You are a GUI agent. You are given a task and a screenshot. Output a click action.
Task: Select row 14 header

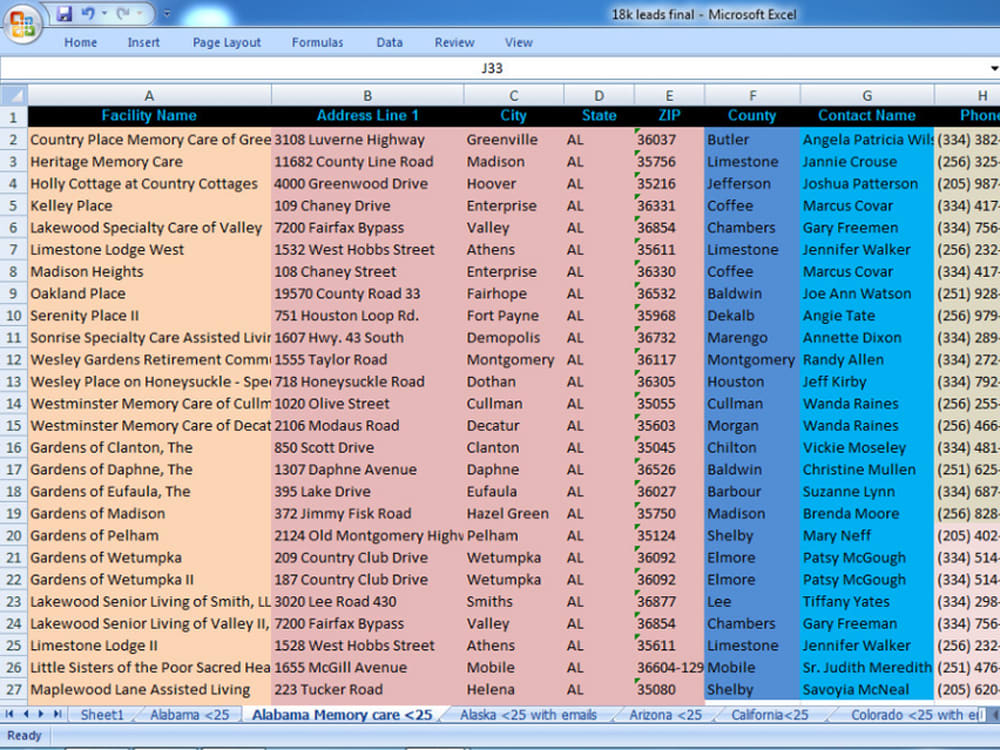click(13, 404)
